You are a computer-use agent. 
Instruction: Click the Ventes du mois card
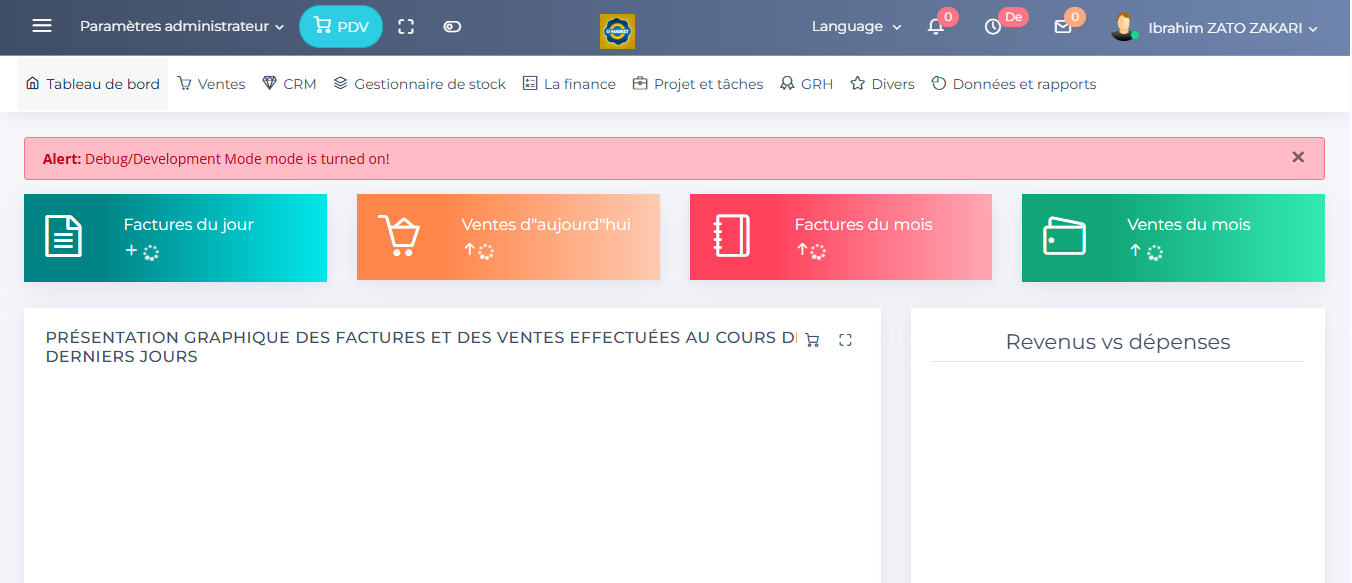[1173, 238]
